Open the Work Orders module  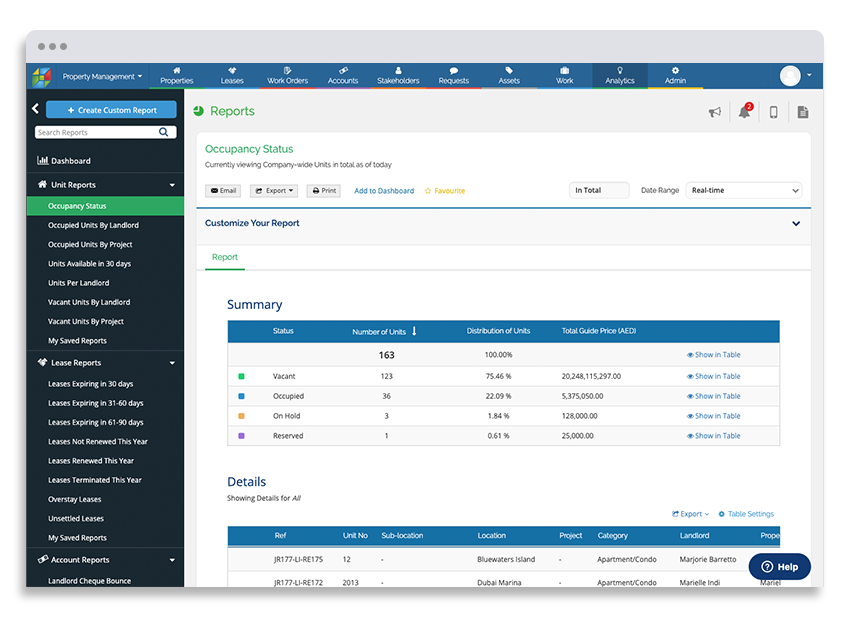tap(287, 75)
